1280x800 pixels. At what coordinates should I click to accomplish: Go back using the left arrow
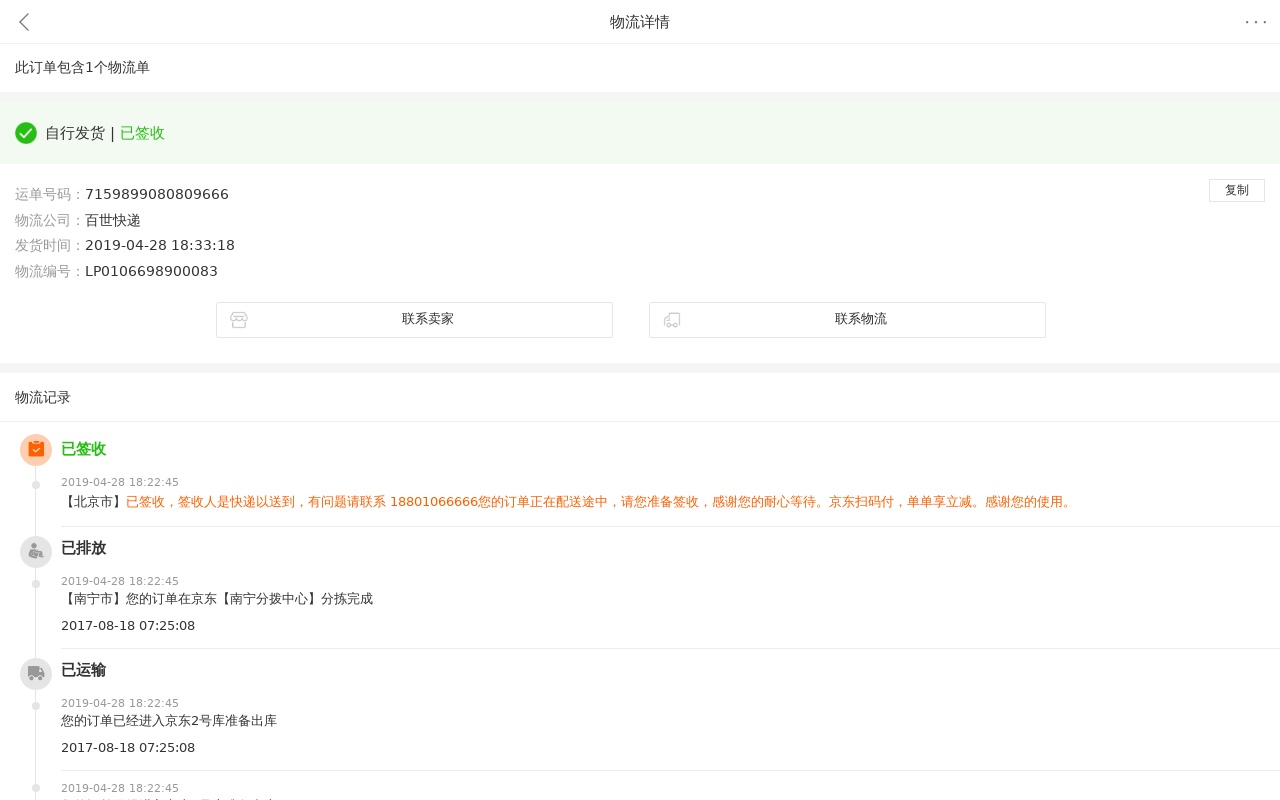click(x=24, y=22)
